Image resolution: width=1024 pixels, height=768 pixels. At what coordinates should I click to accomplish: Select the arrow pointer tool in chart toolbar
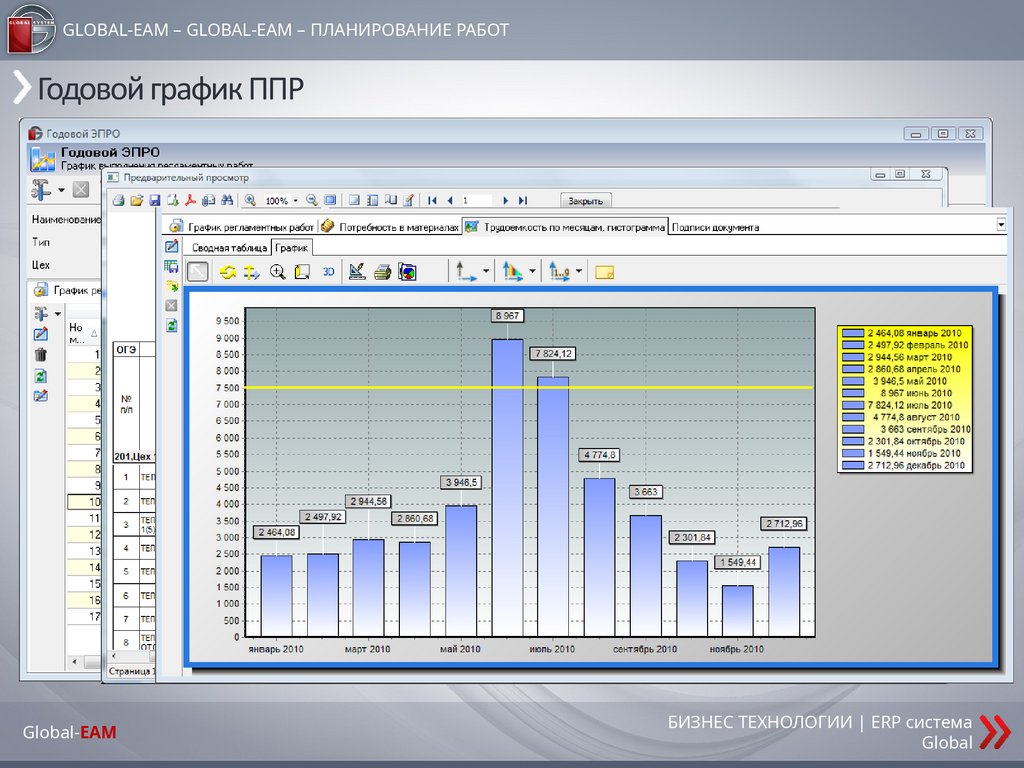[x=198, y=272]
